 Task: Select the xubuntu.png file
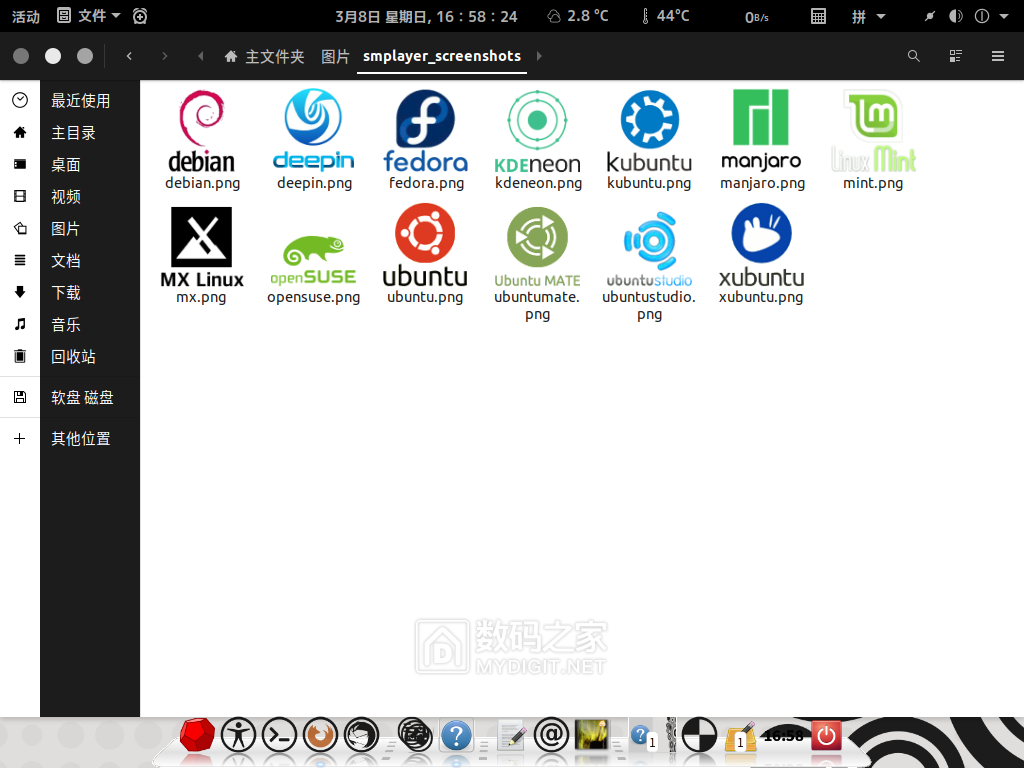tap(761, 254)
